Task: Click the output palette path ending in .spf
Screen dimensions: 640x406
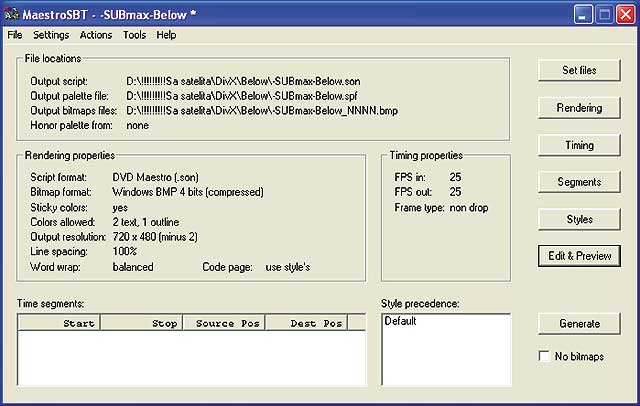Action: coord(242,96)
